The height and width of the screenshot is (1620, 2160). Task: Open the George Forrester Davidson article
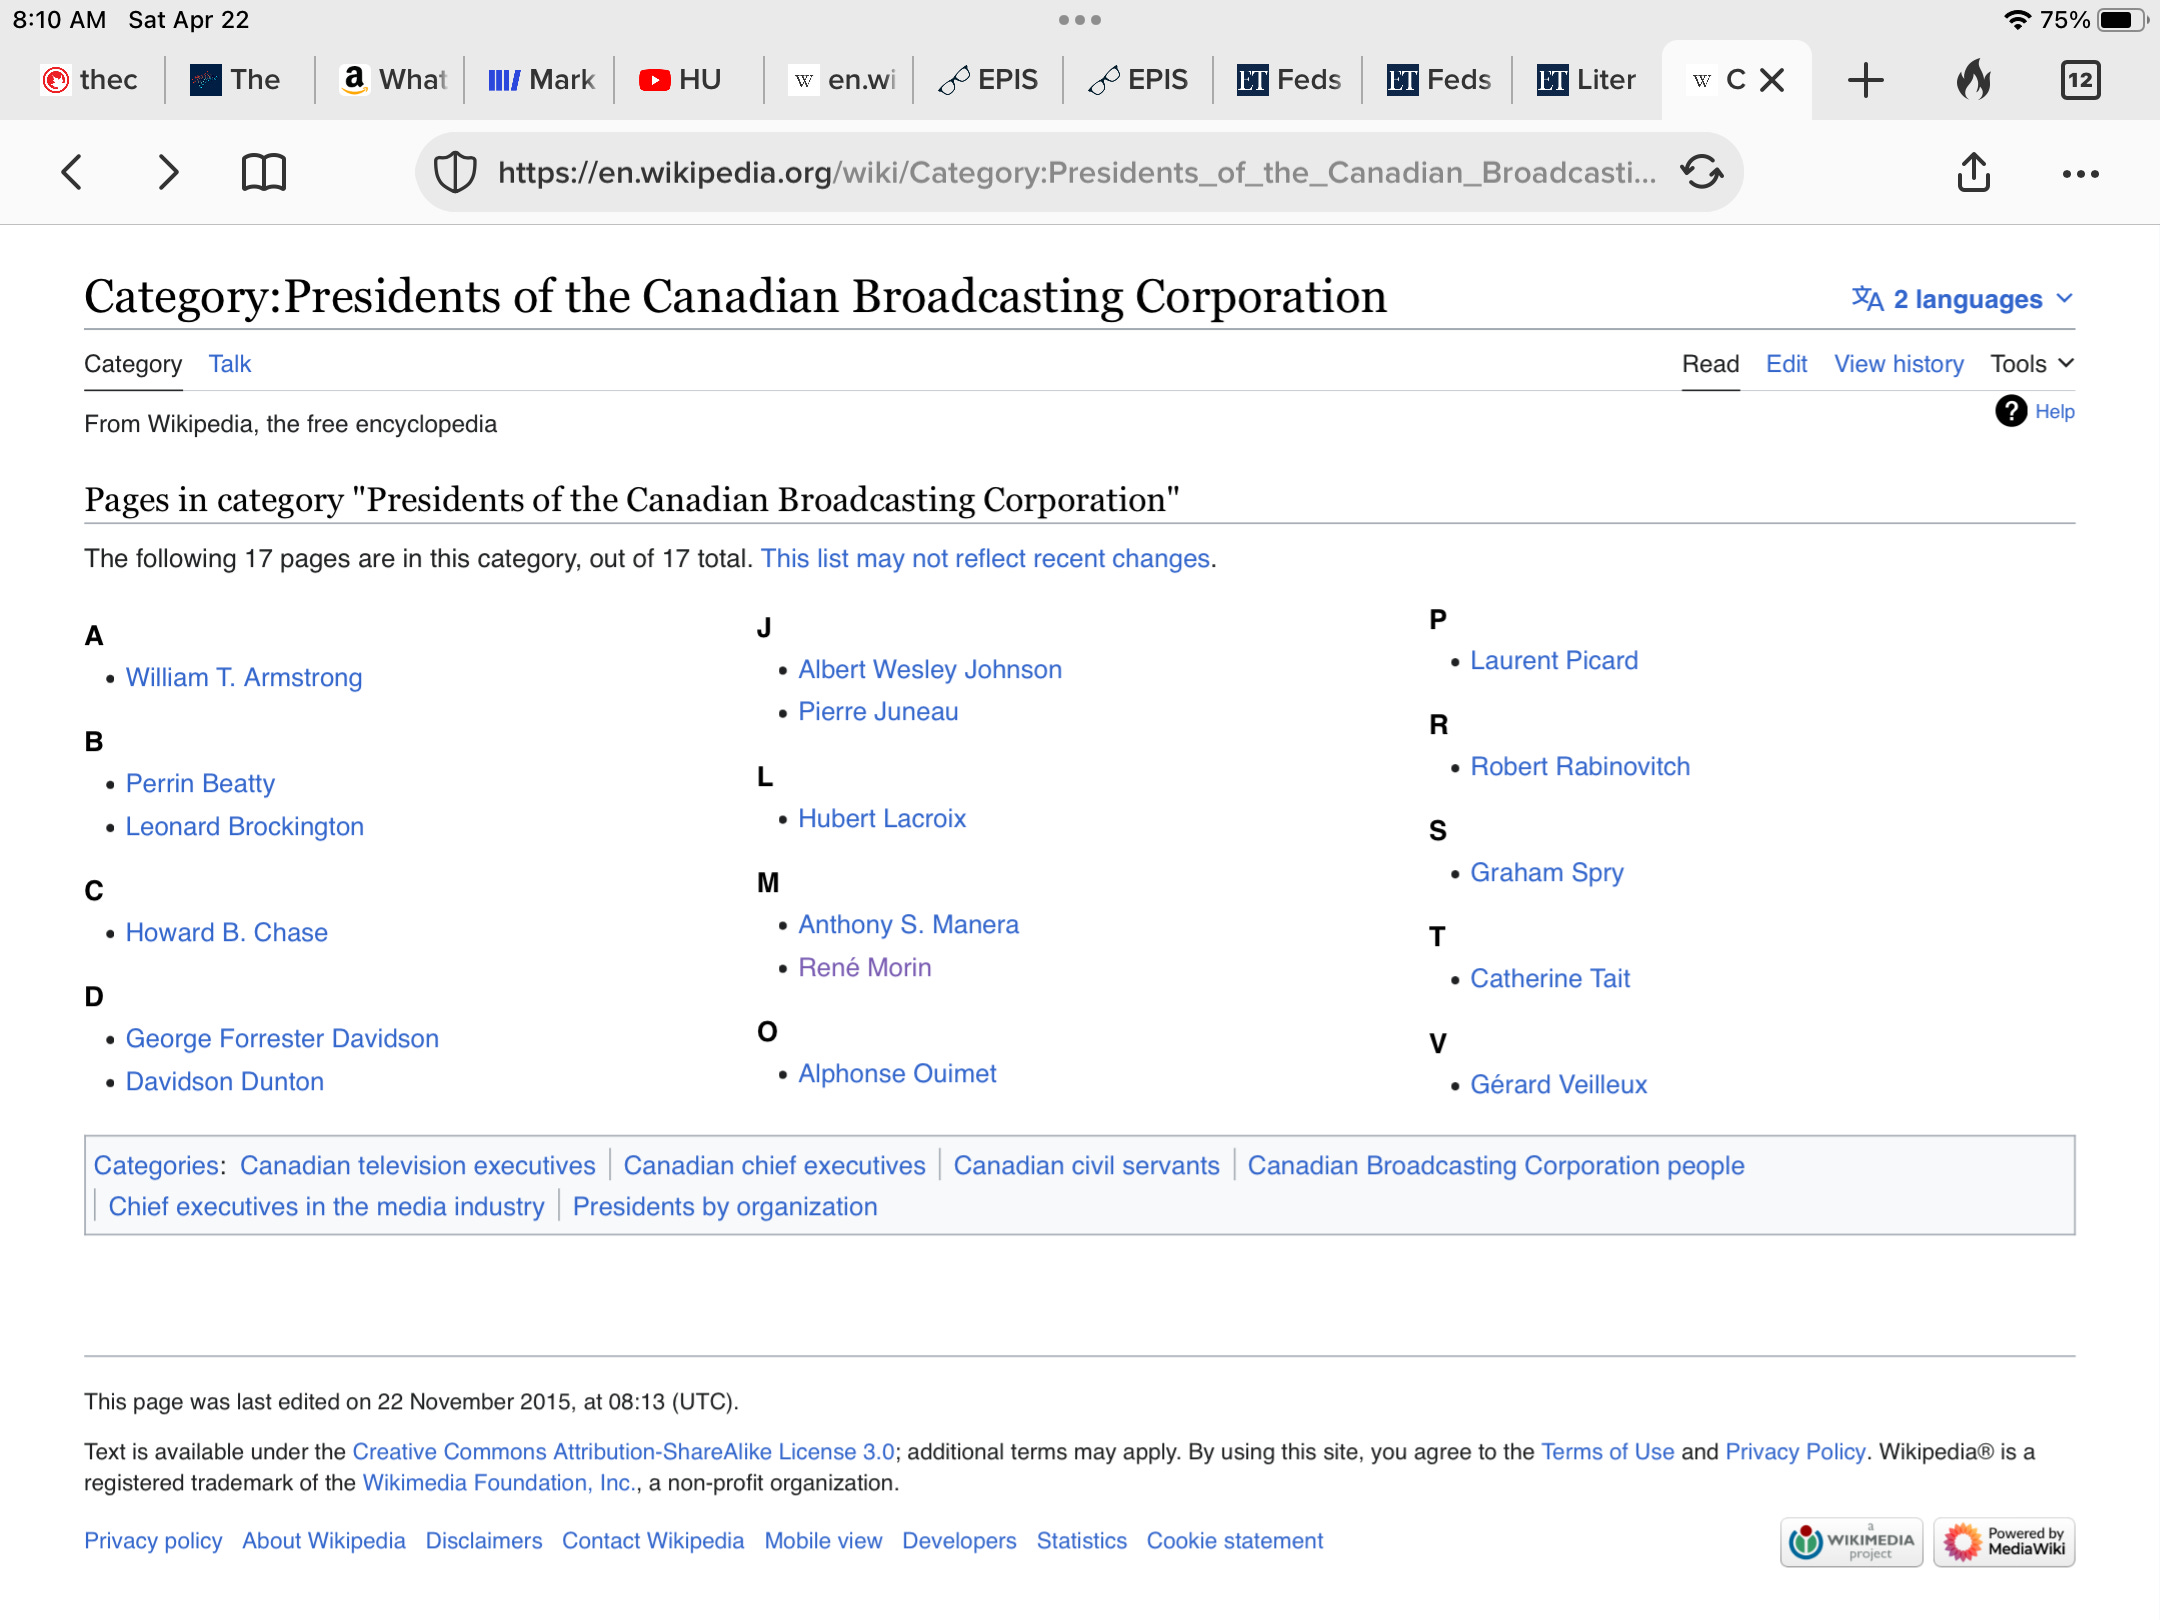tap(282, 1039)
